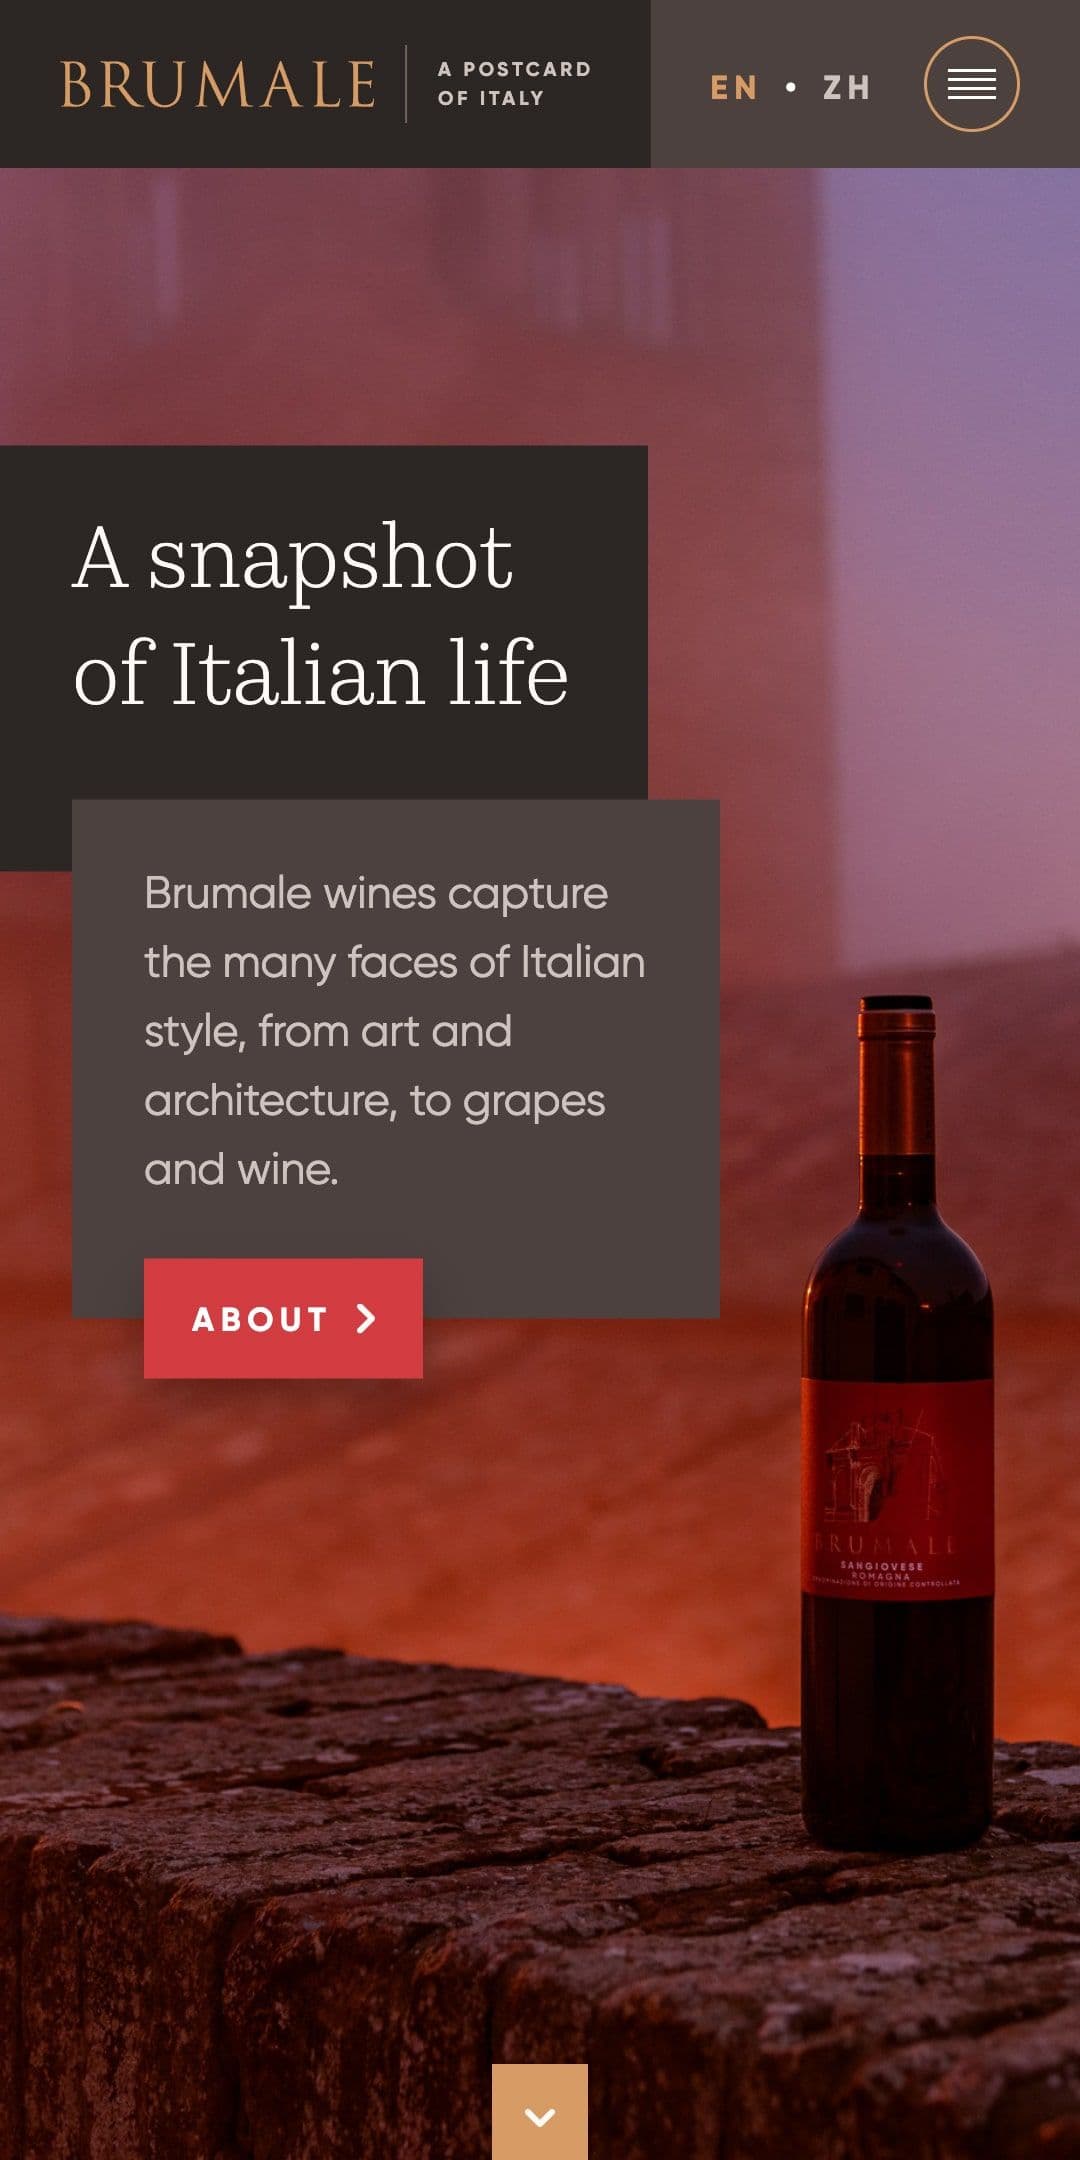This screenshot has width=1080, height=2160.
Task: Open the ABOUT page button
Action: tap(283, 1318)
